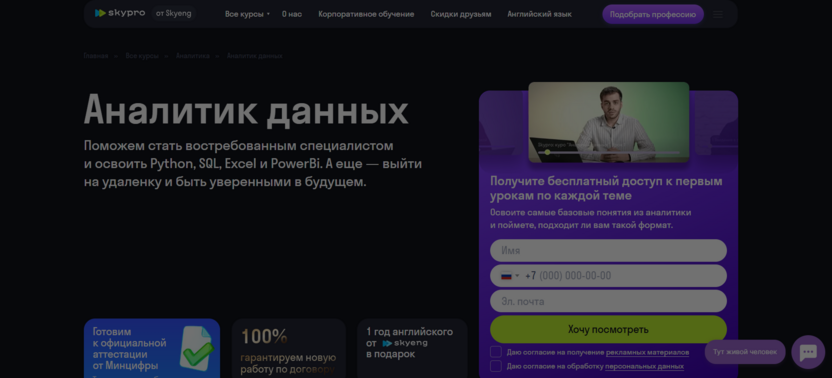Image resolution: width=832 pixels, height=378 pixels.
Task: Click the green checkmark document icon
Action: [197, 348]
